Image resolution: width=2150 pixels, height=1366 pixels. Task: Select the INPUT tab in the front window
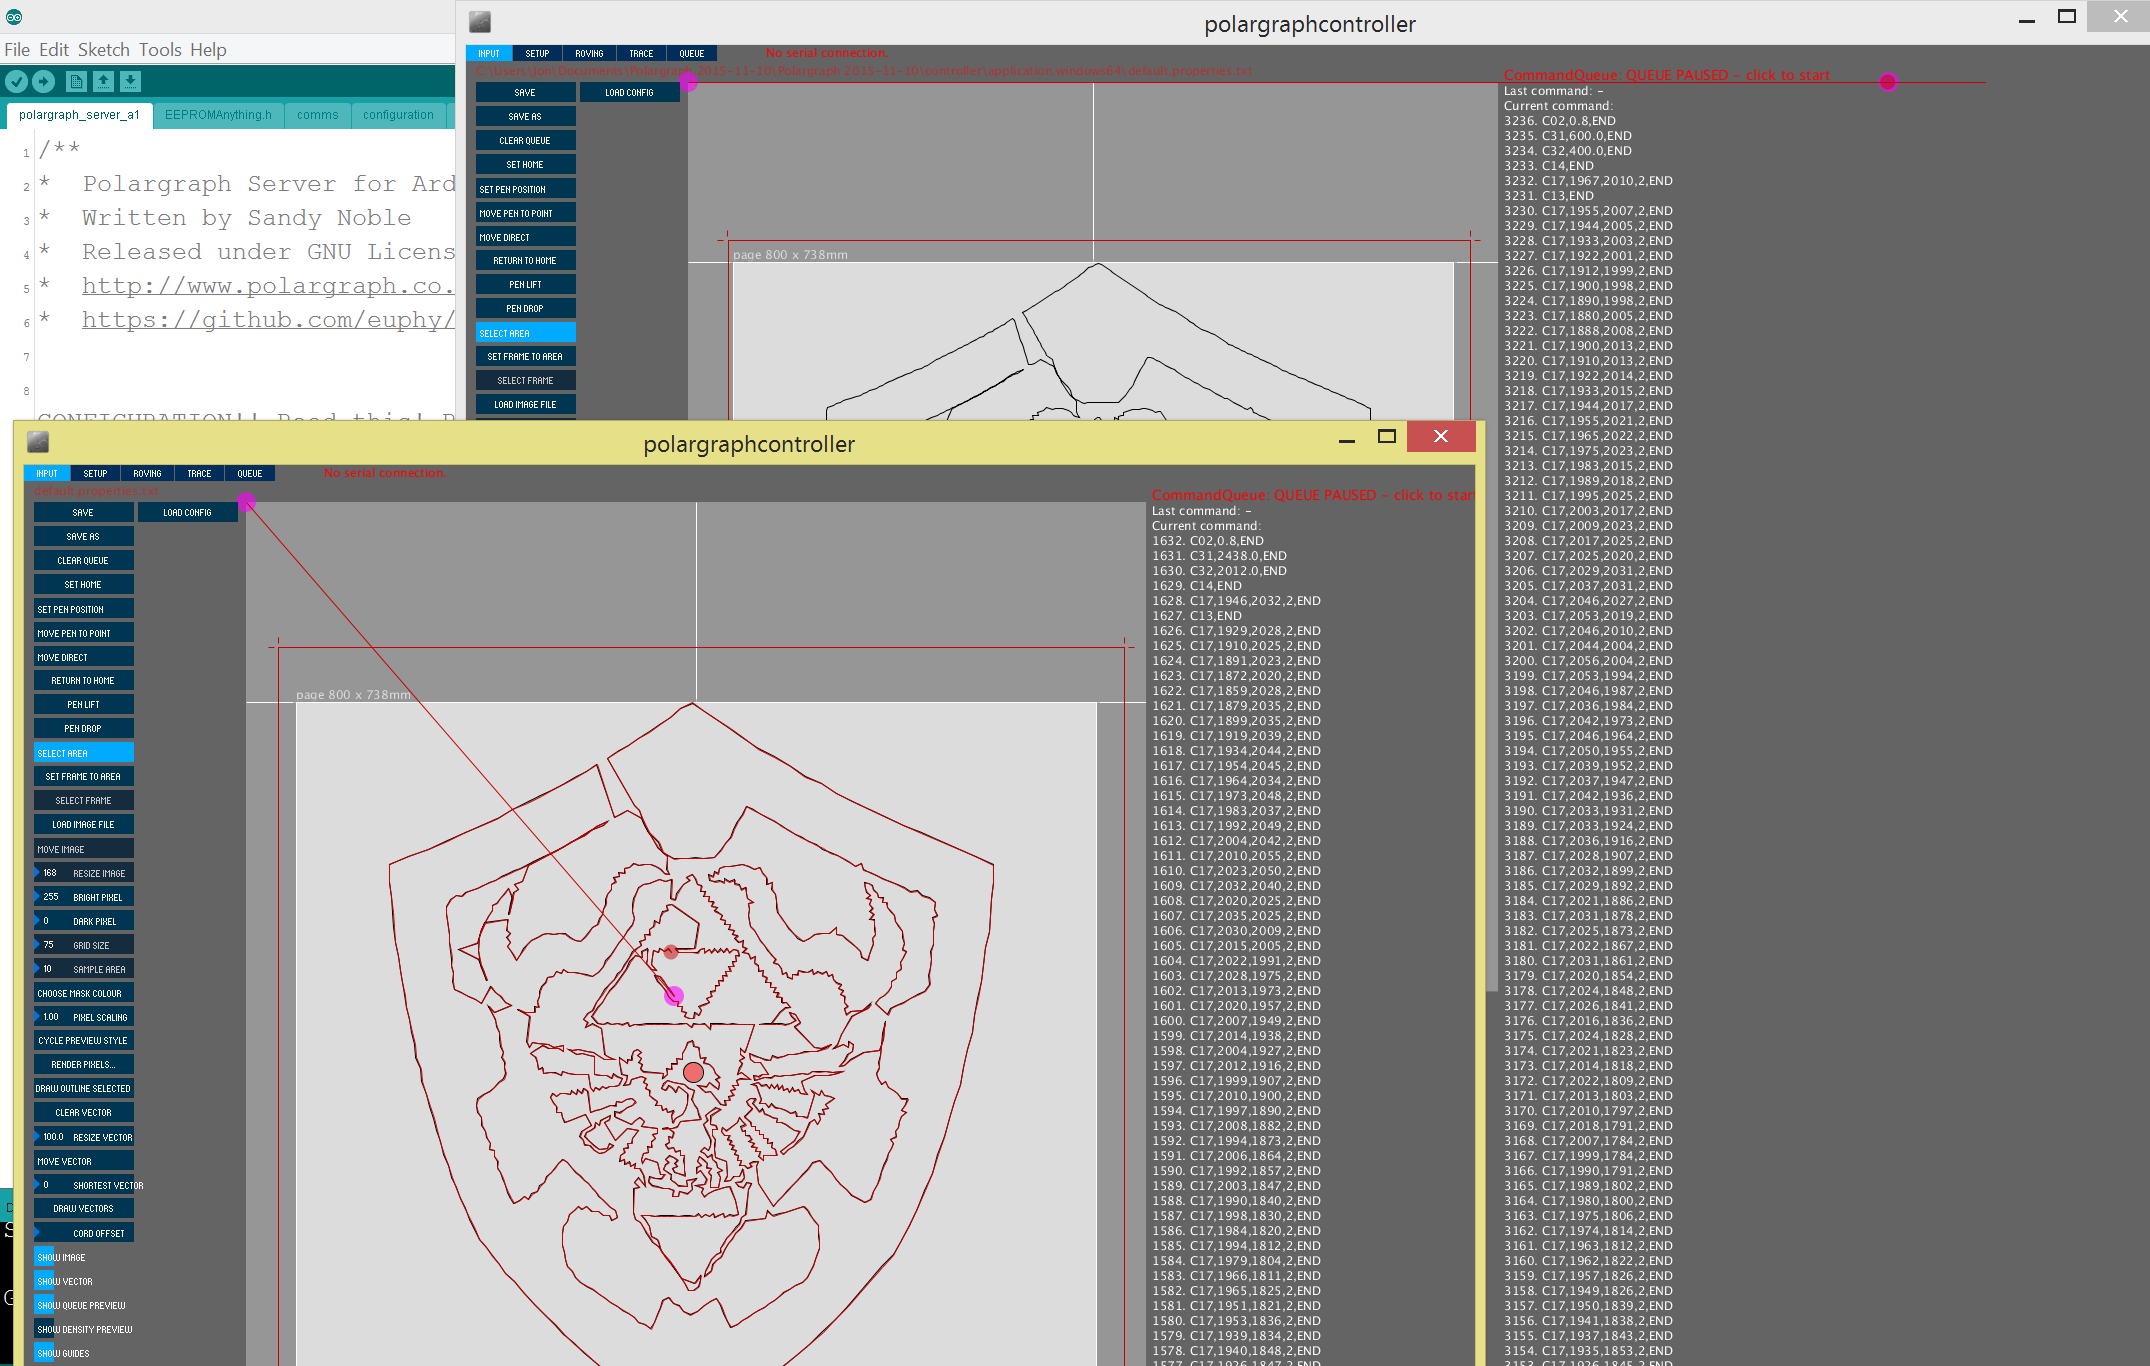47,473
